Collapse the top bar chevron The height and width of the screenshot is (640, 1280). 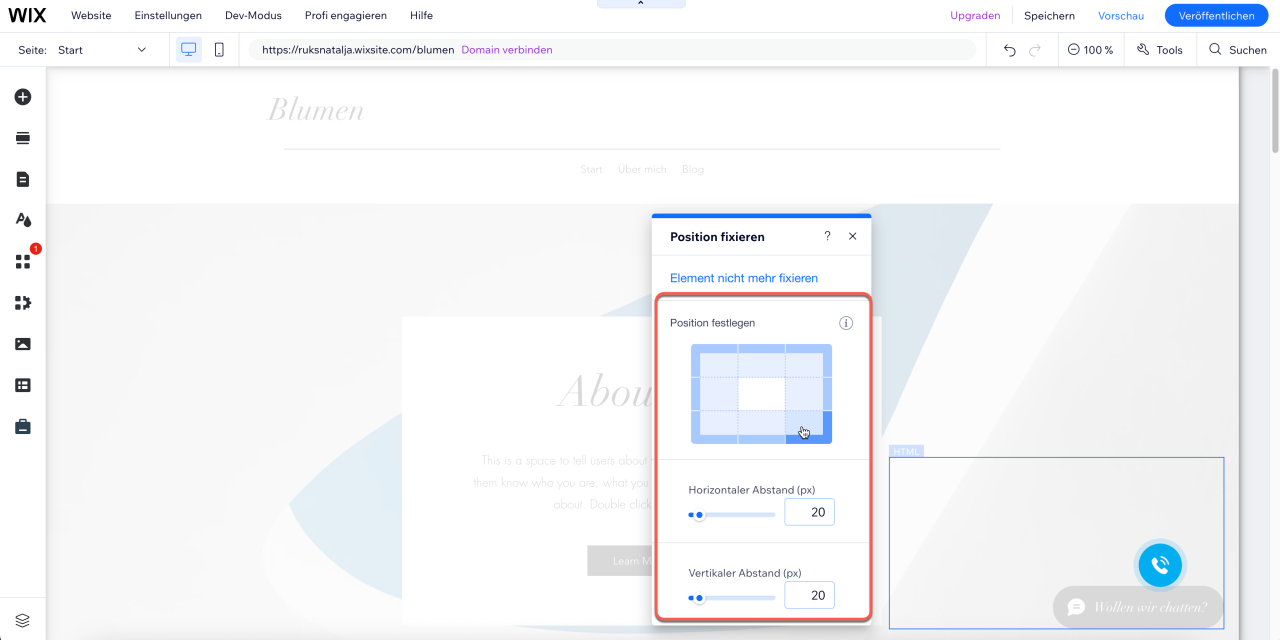pyautogui.click(x=641, y=4)
